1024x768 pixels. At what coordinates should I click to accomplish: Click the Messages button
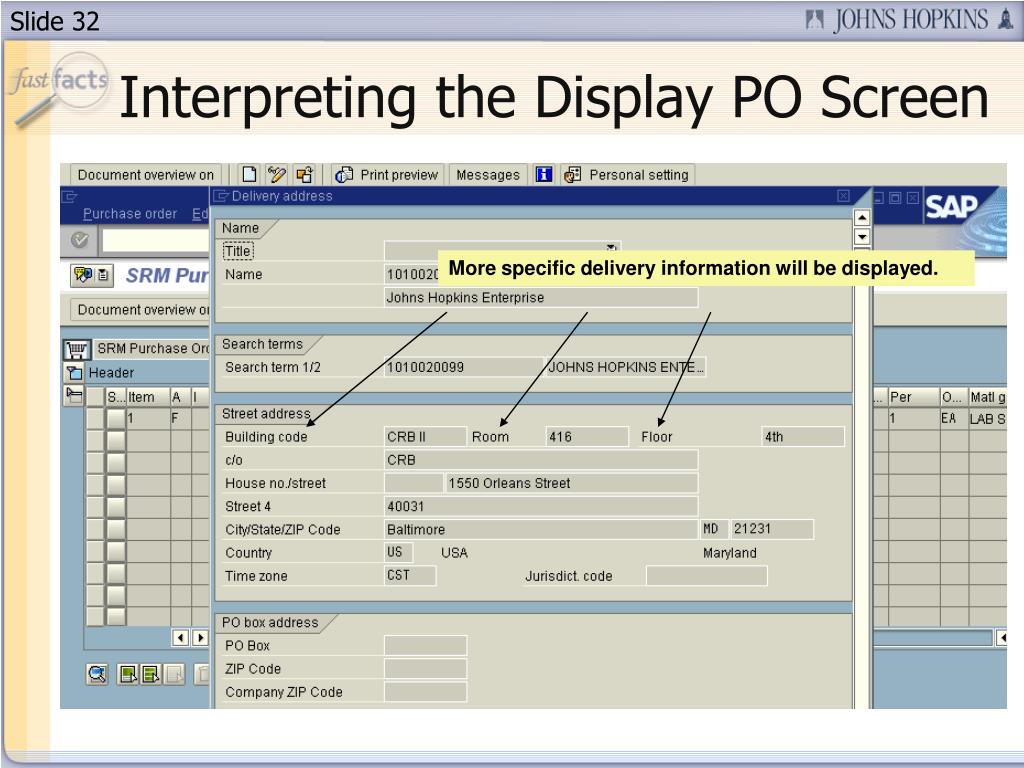(488, 174)
